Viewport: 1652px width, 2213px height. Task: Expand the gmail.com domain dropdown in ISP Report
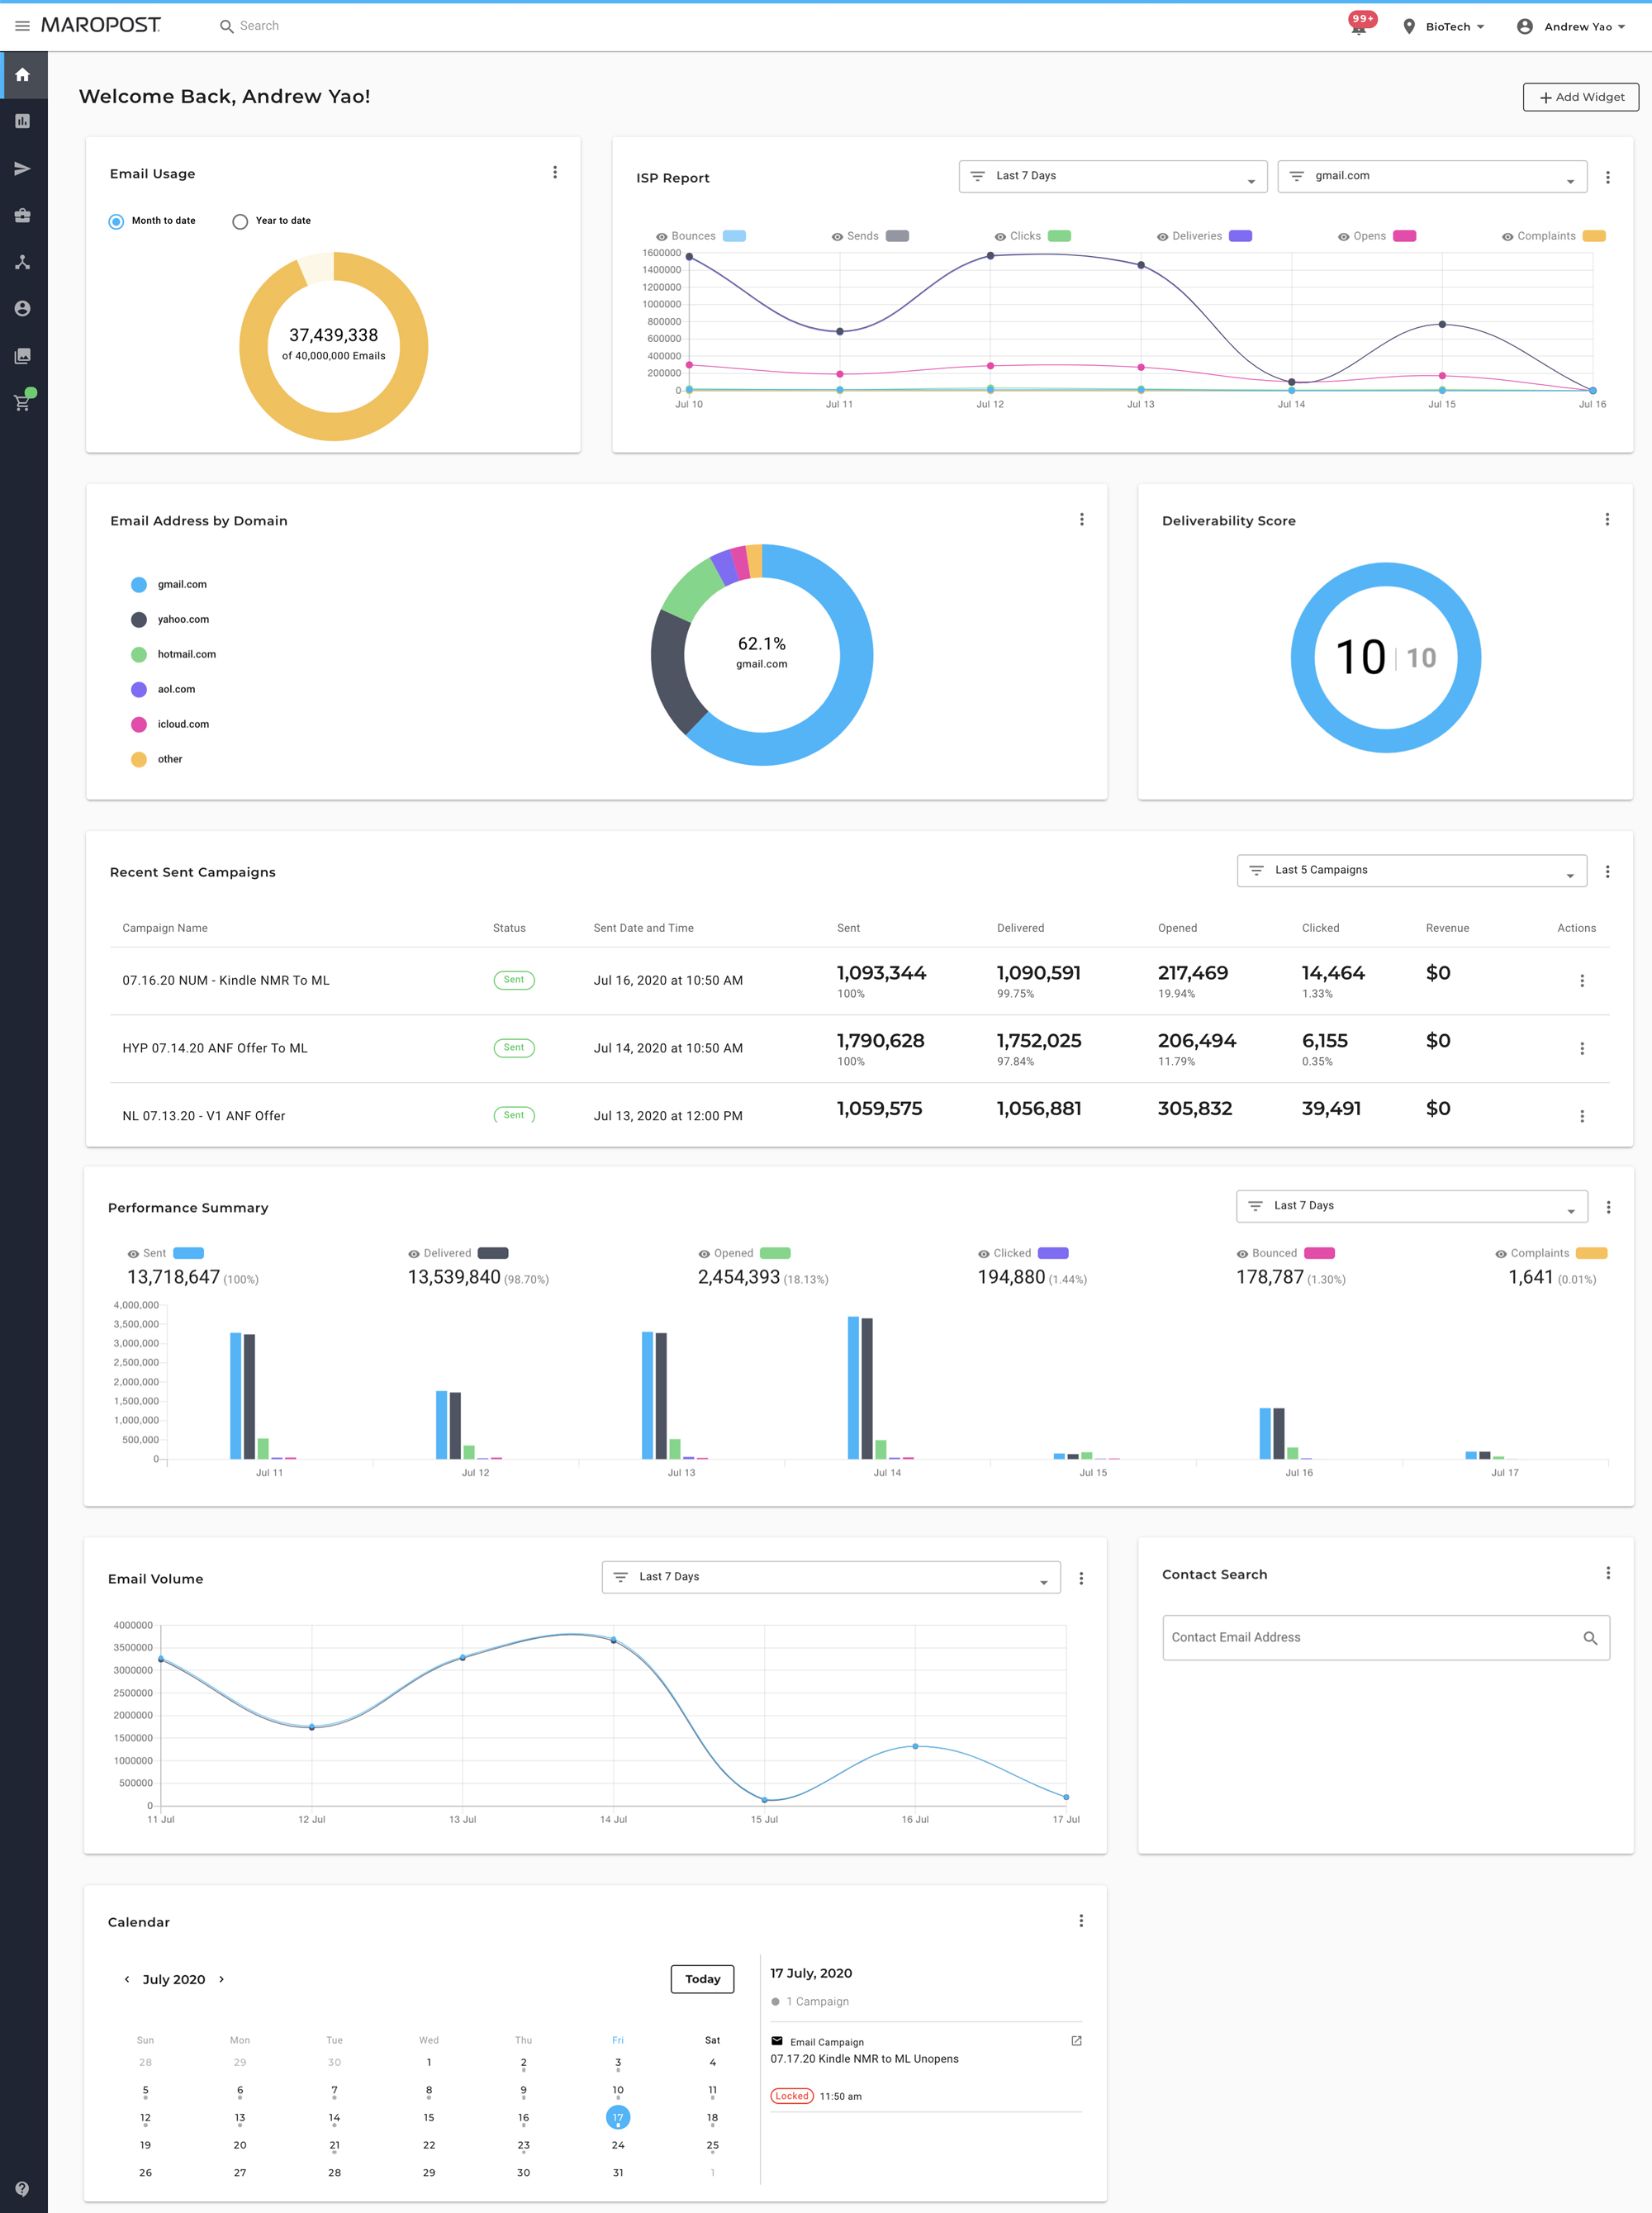pyautogui.click(x=1431, y=176)
